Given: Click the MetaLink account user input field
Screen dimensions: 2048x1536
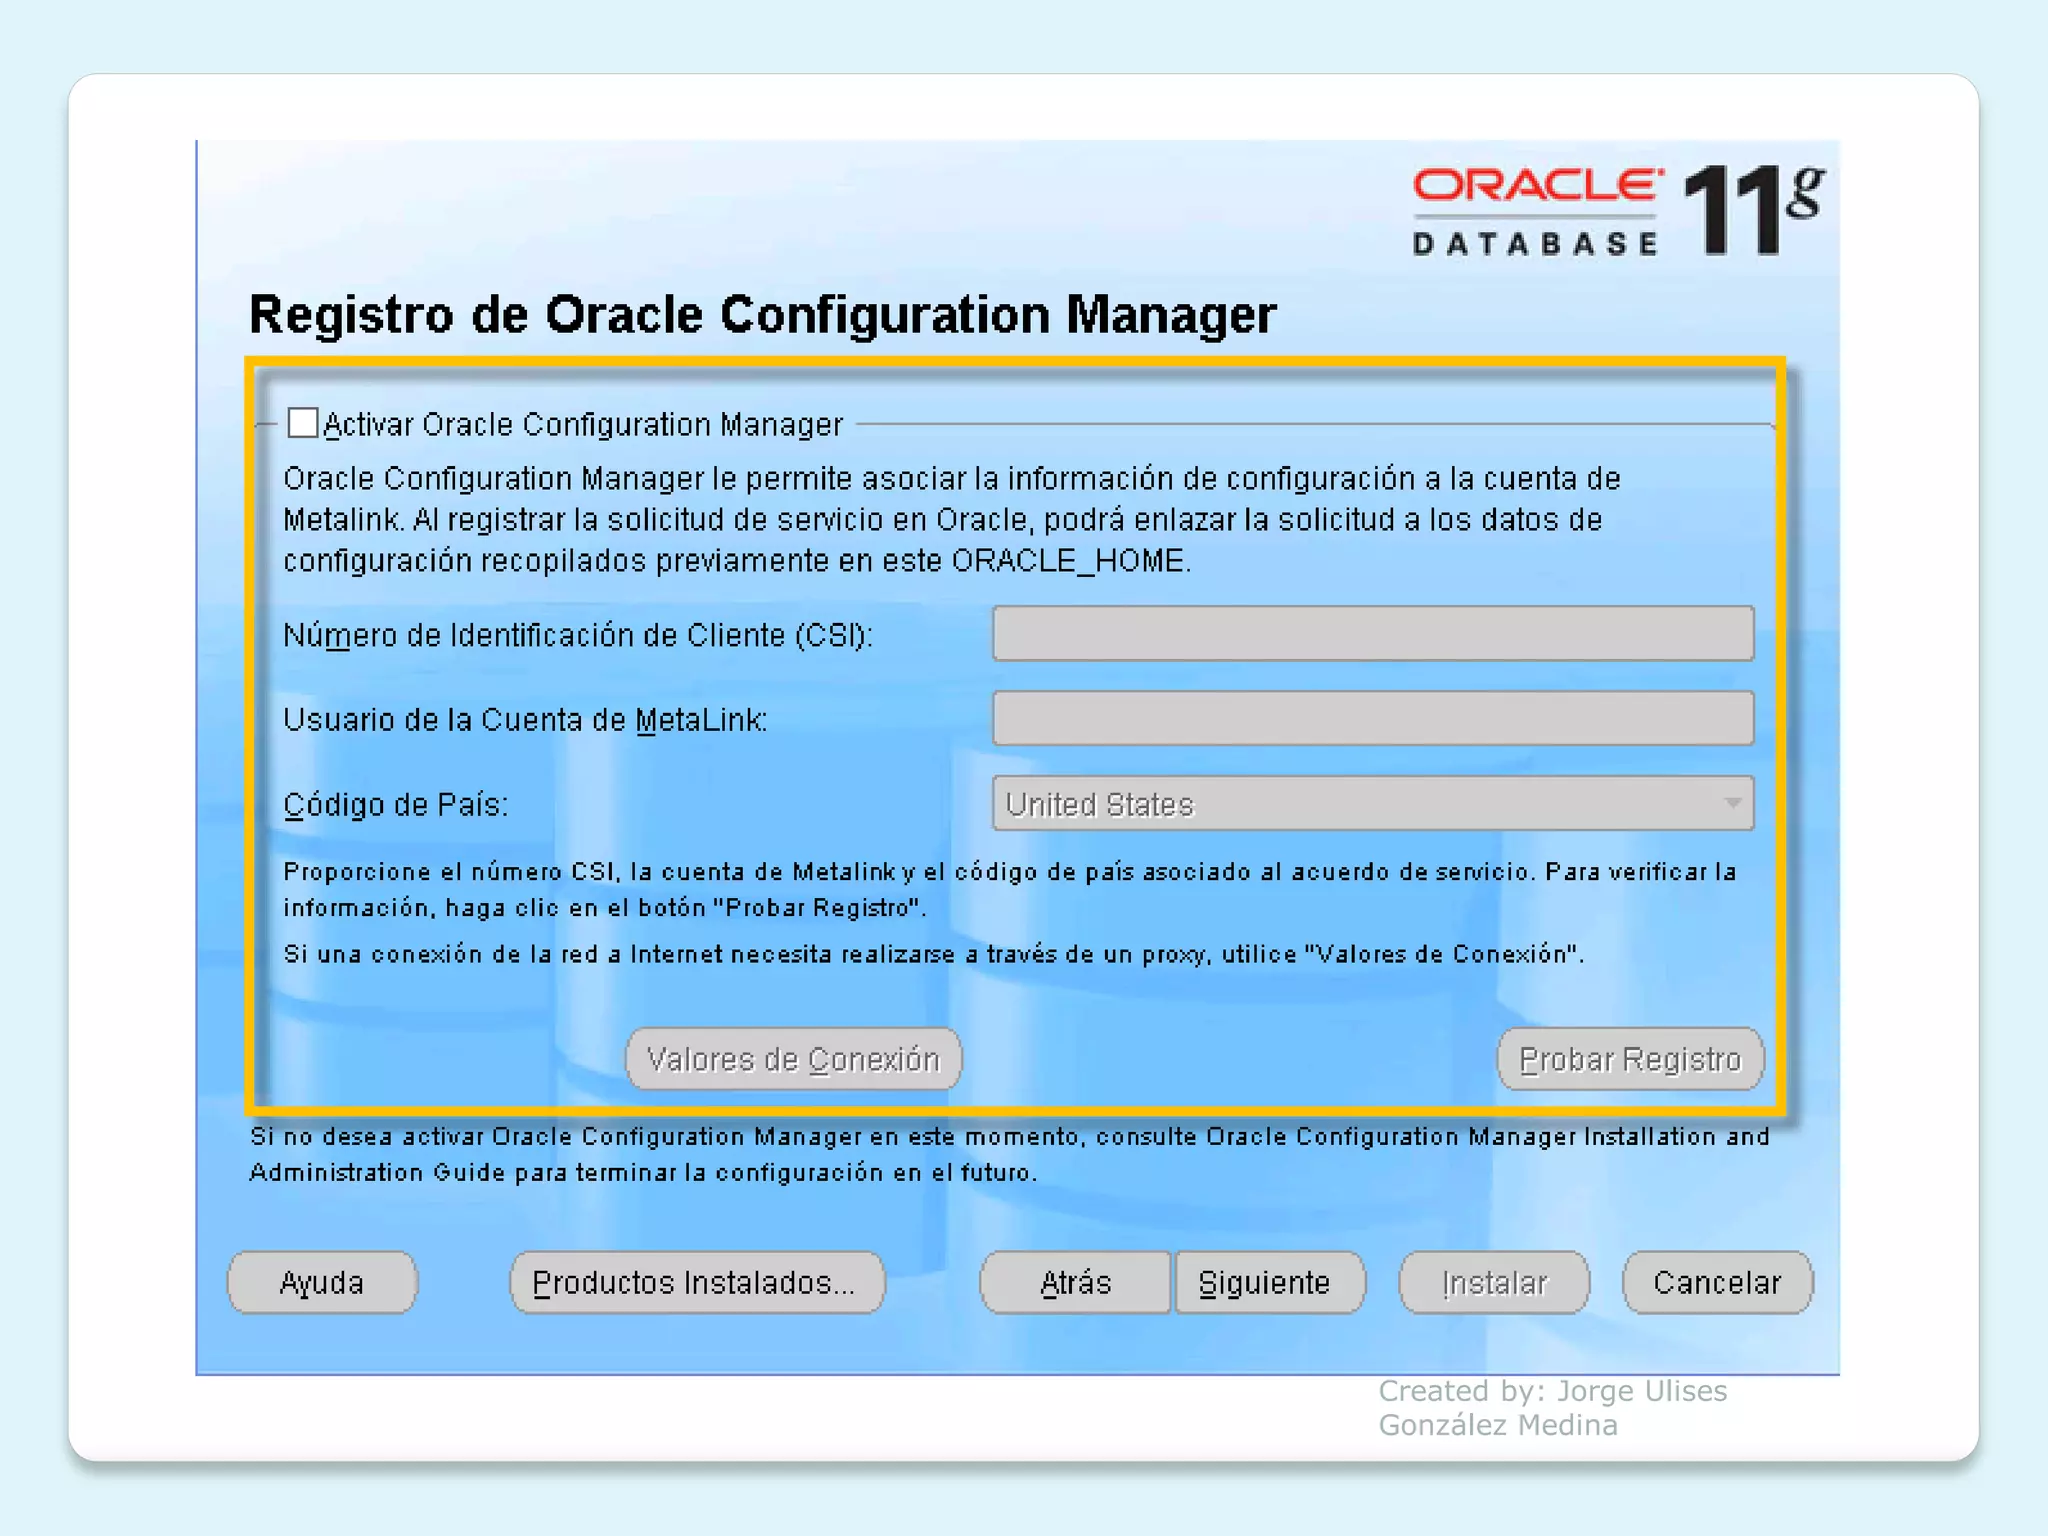Looking at the screenshot, I should (x=1372, y=718).
